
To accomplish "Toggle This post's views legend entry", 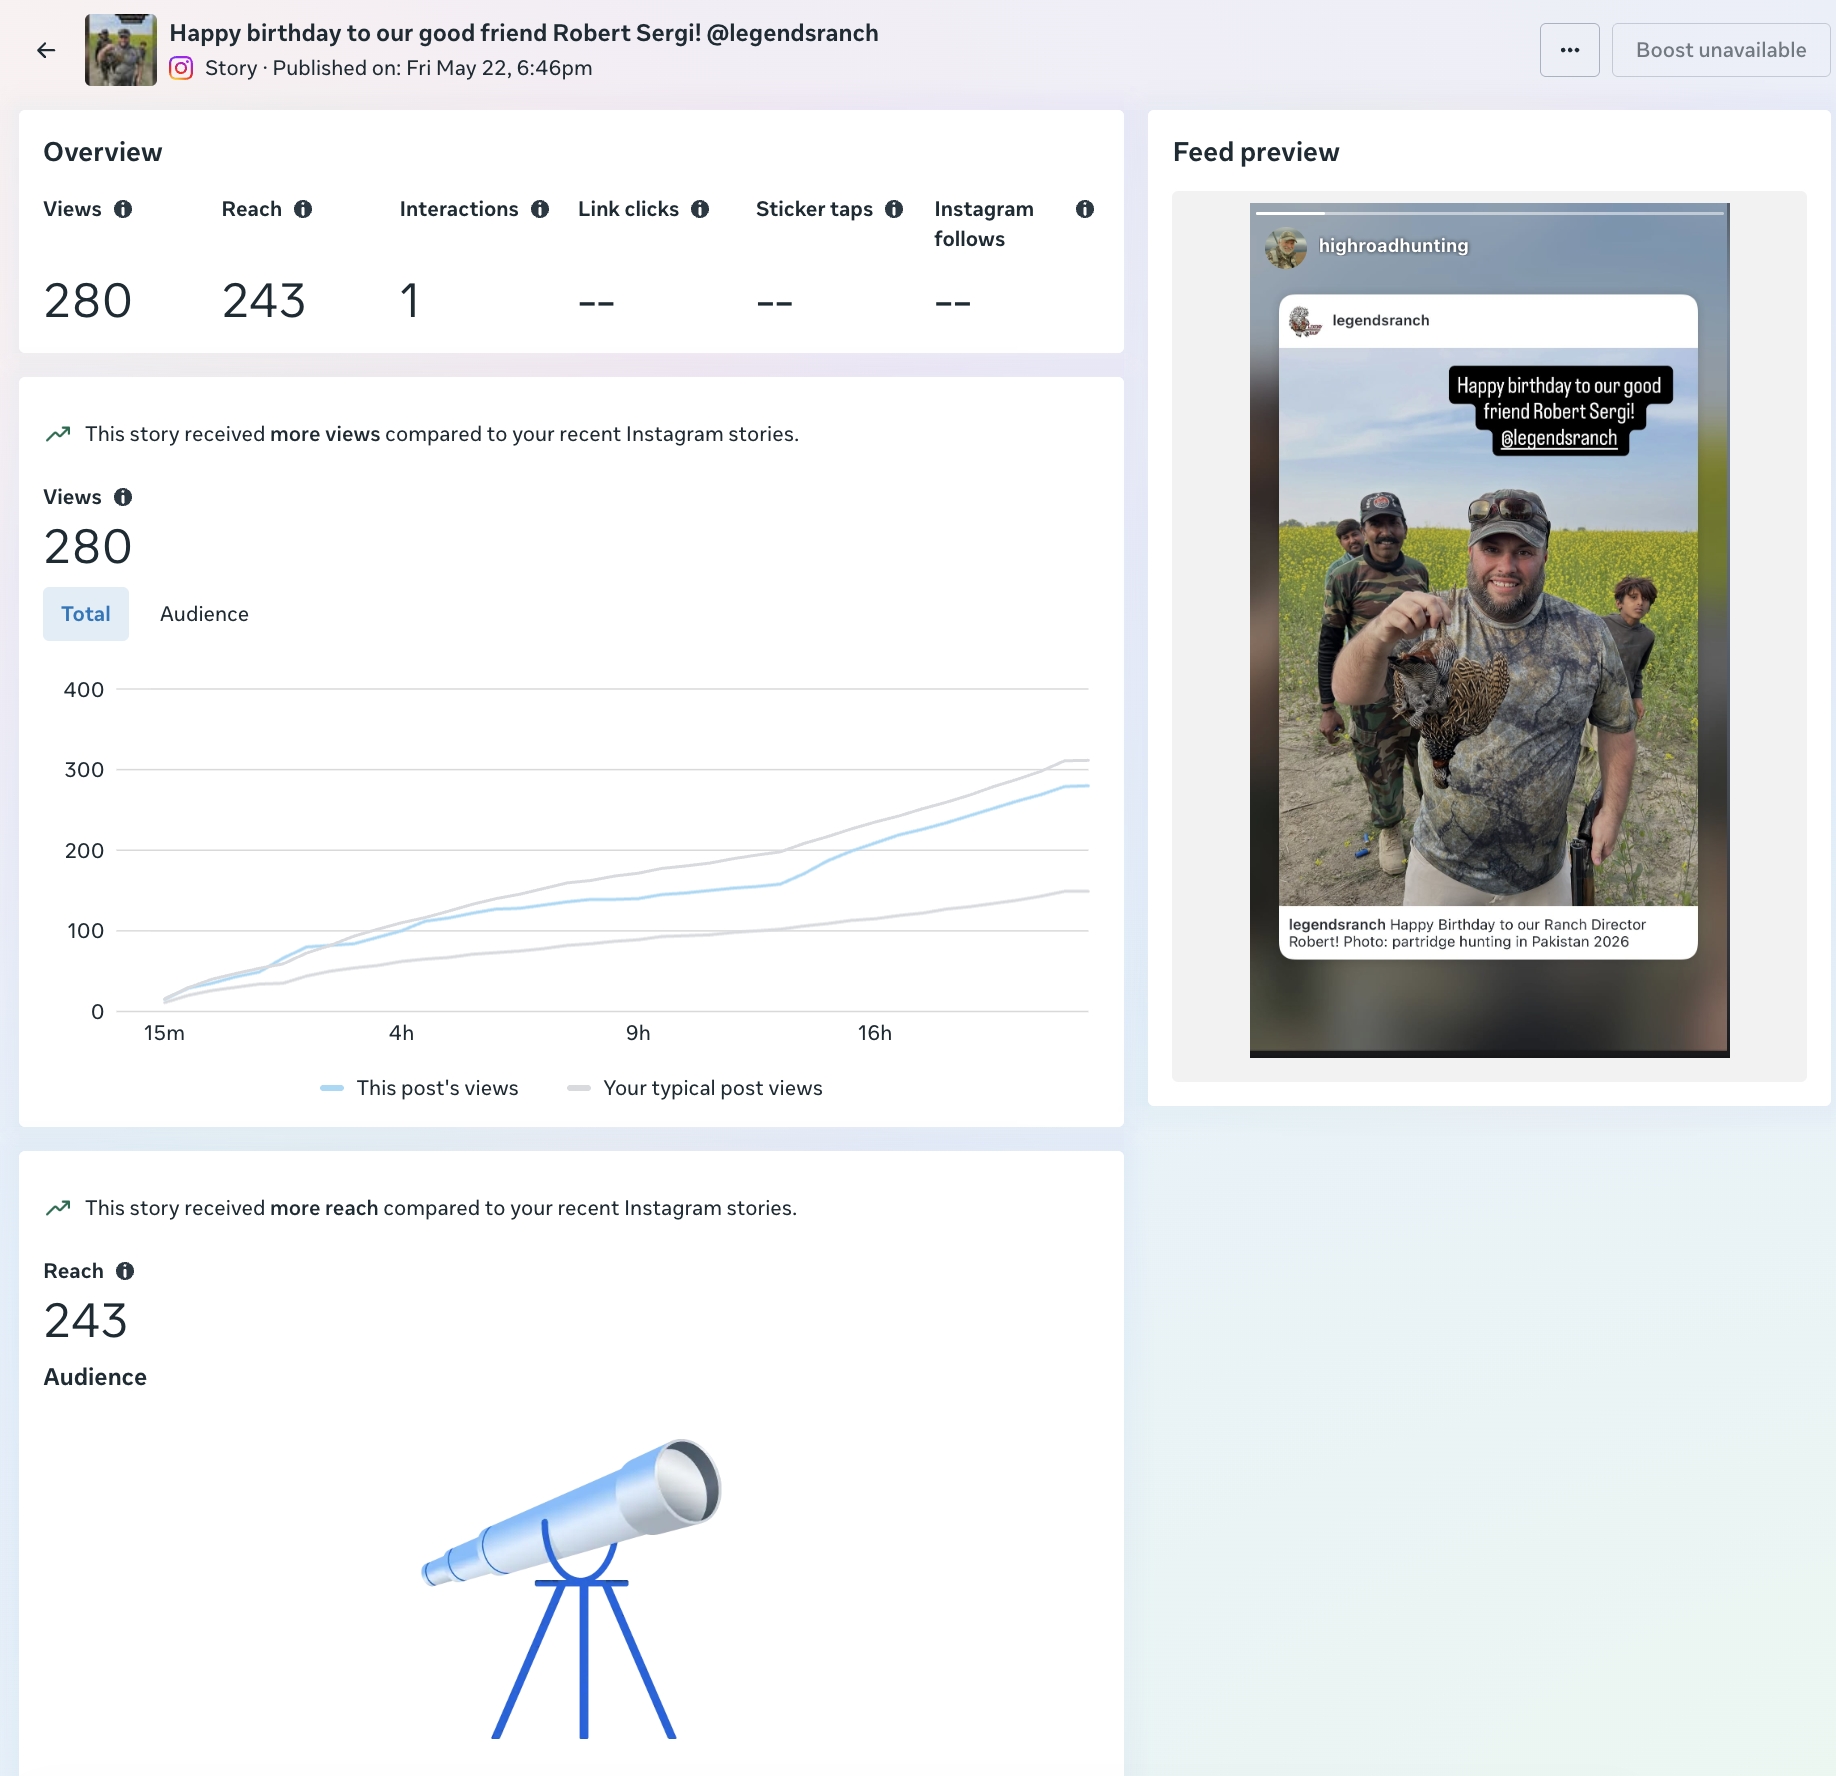I will point(420,1088).
